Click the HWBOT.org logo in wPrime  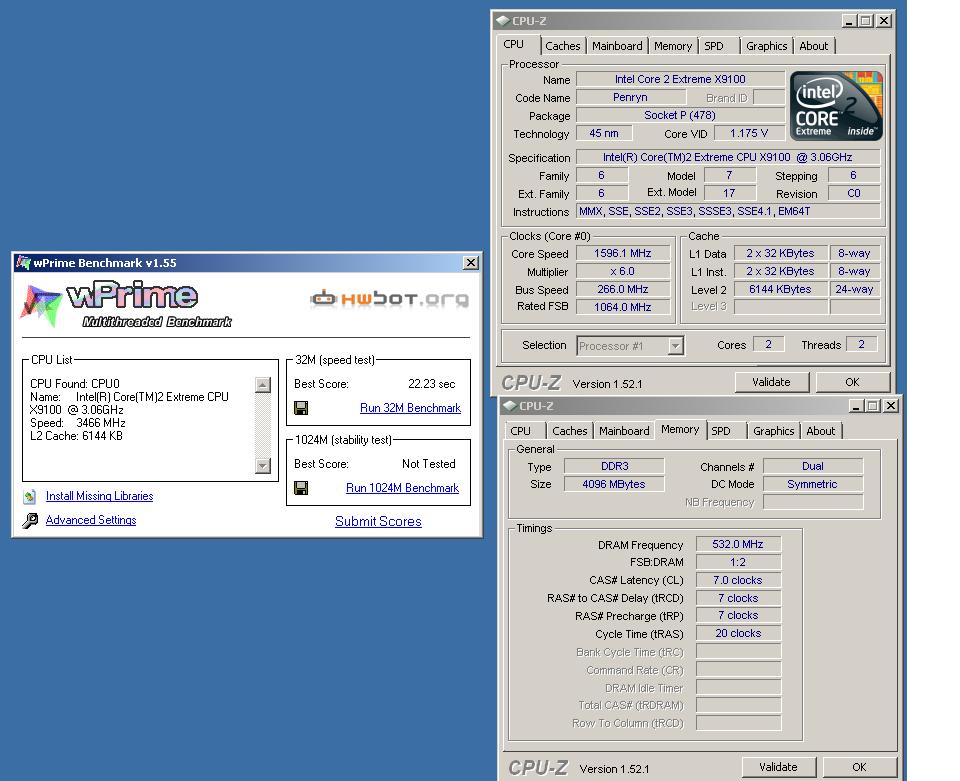(390, 298)
